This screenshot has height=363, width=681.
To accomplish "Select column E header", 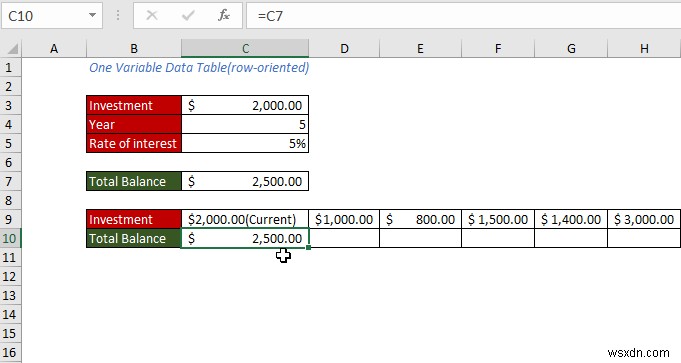I will click(x=420, y=49).
